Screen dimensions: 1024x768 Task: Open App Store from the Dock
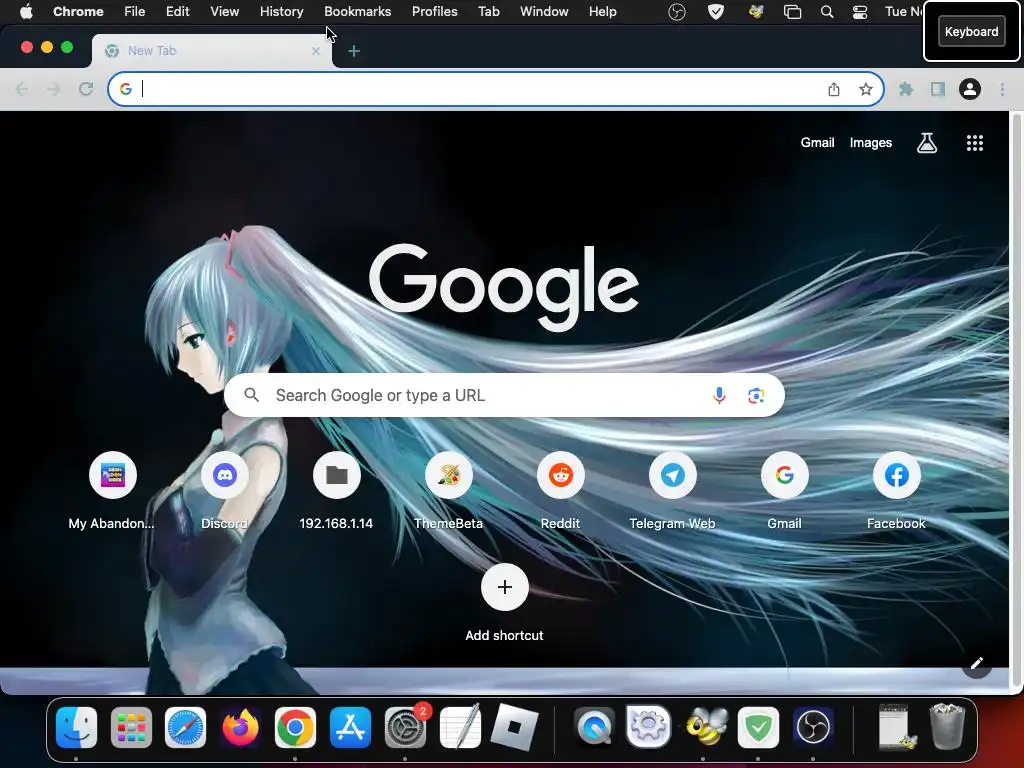pos(350,728)
